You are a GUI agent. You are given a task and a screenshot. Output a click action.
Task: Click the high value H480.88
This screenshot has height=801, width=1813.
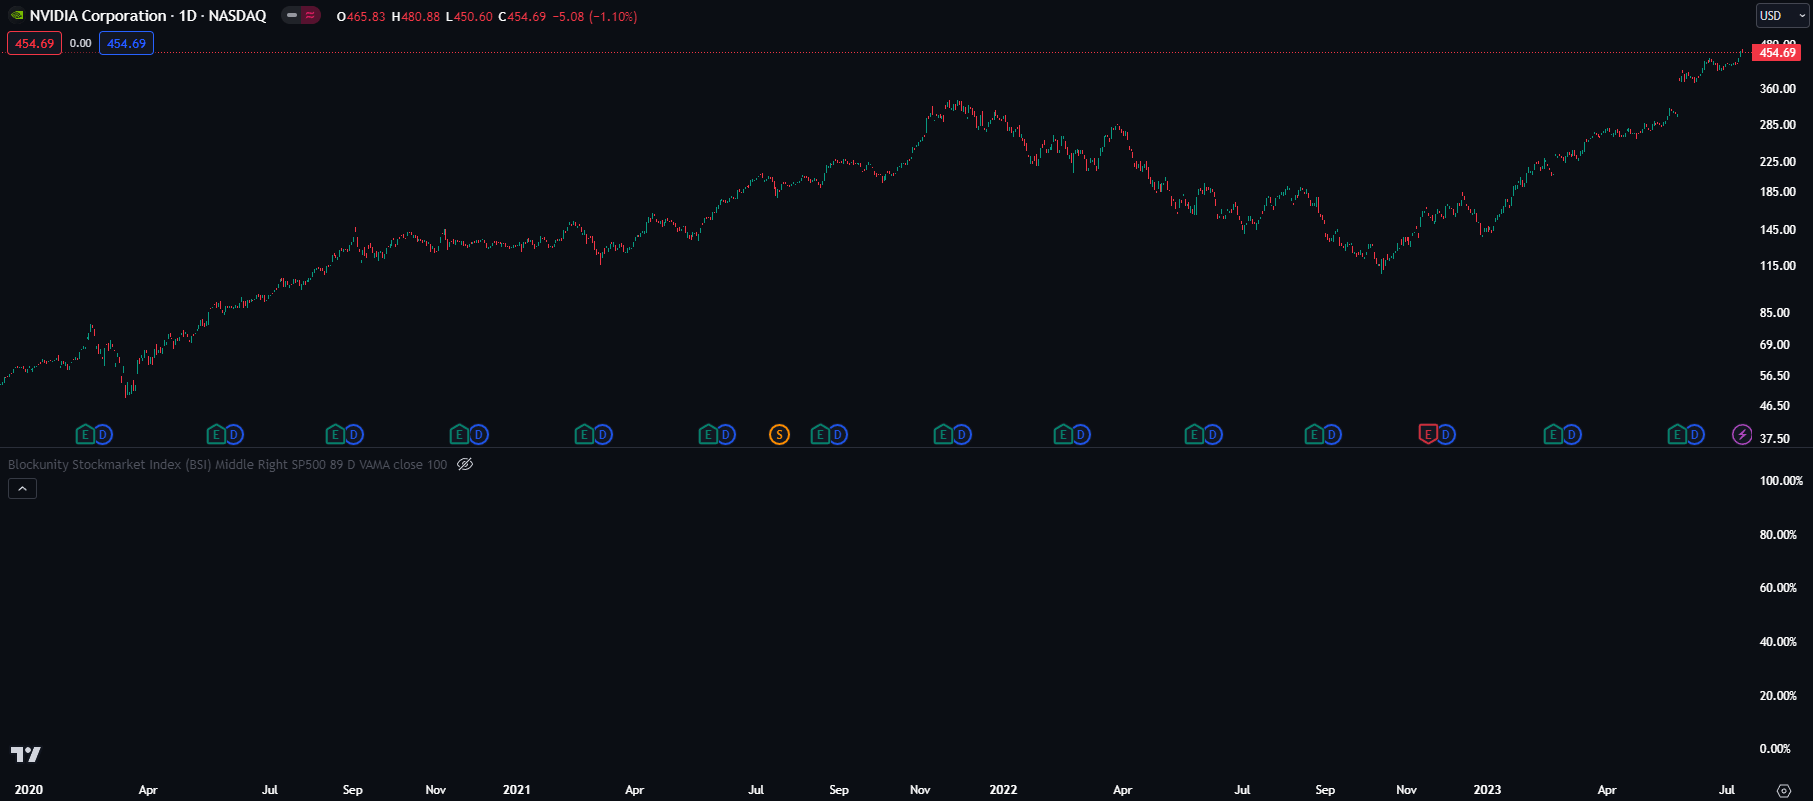point(416,17)
